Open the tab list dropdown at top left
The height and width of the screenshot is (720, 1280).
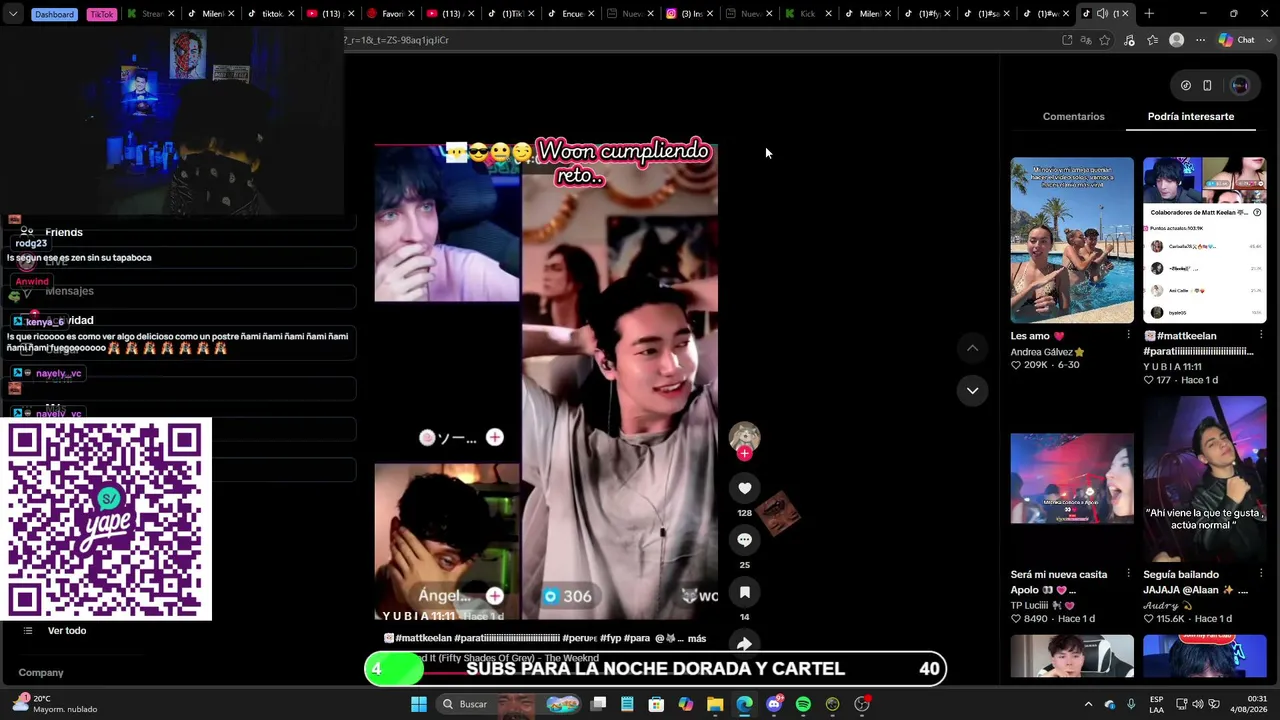(13, 14)
